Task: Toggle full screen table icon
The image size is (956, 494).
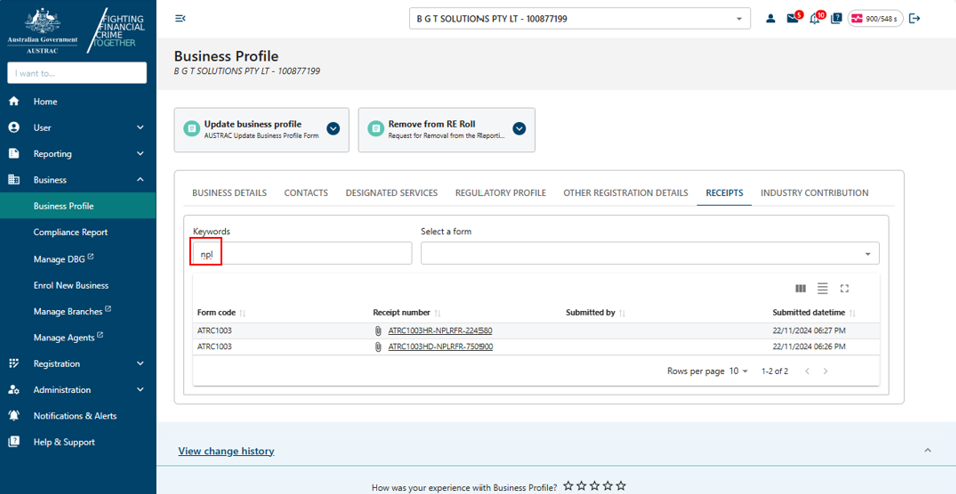Action: tap(844, 288)
